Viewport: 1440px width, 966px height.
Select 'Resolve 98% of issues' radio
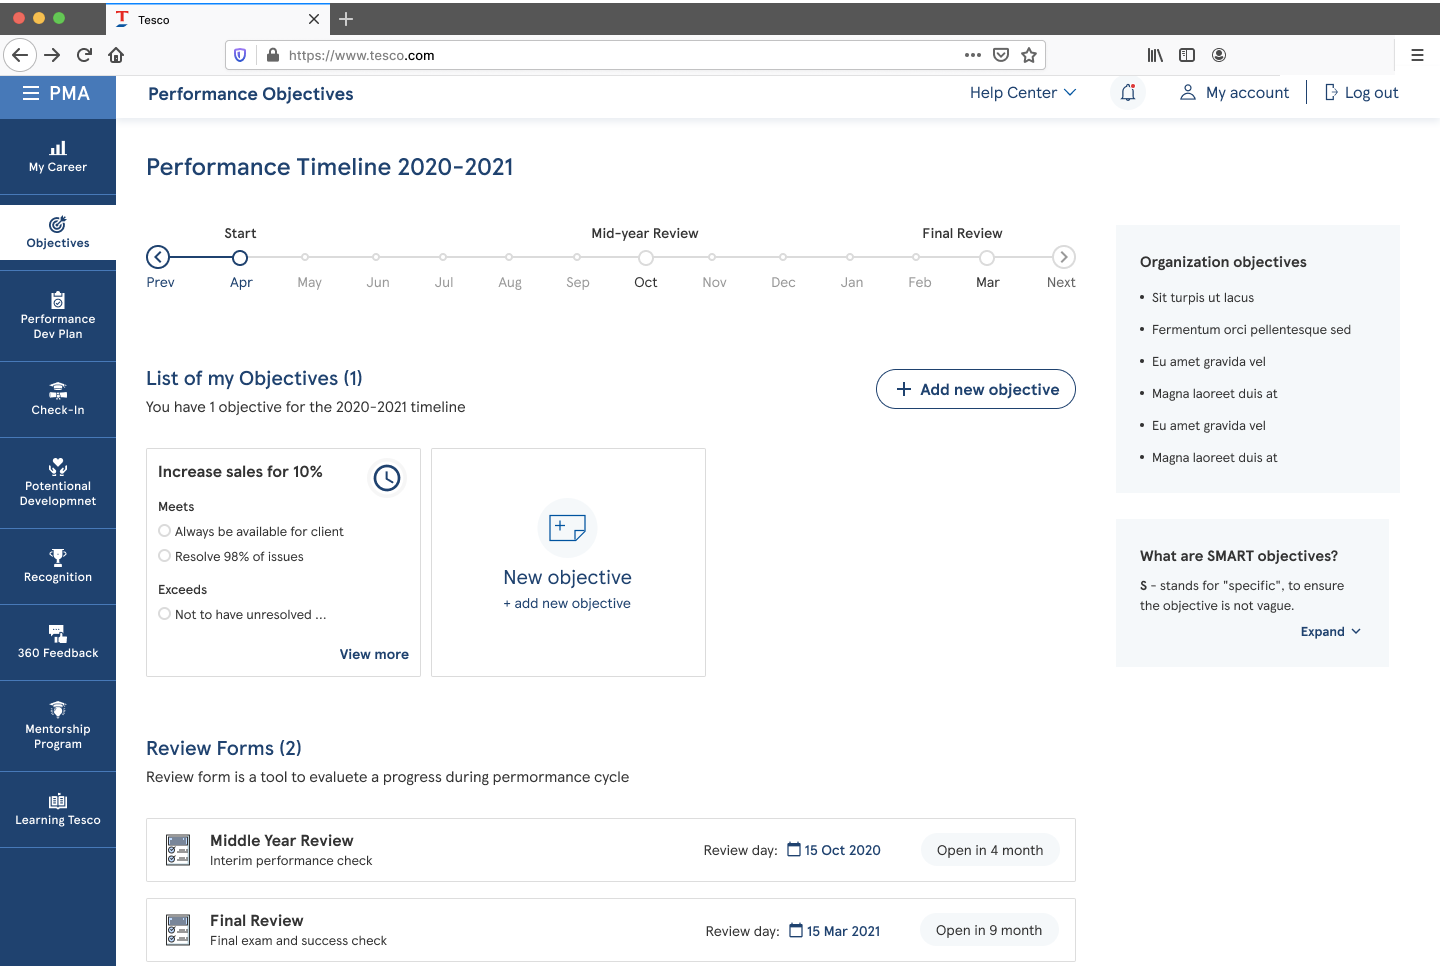click(165, 556)
